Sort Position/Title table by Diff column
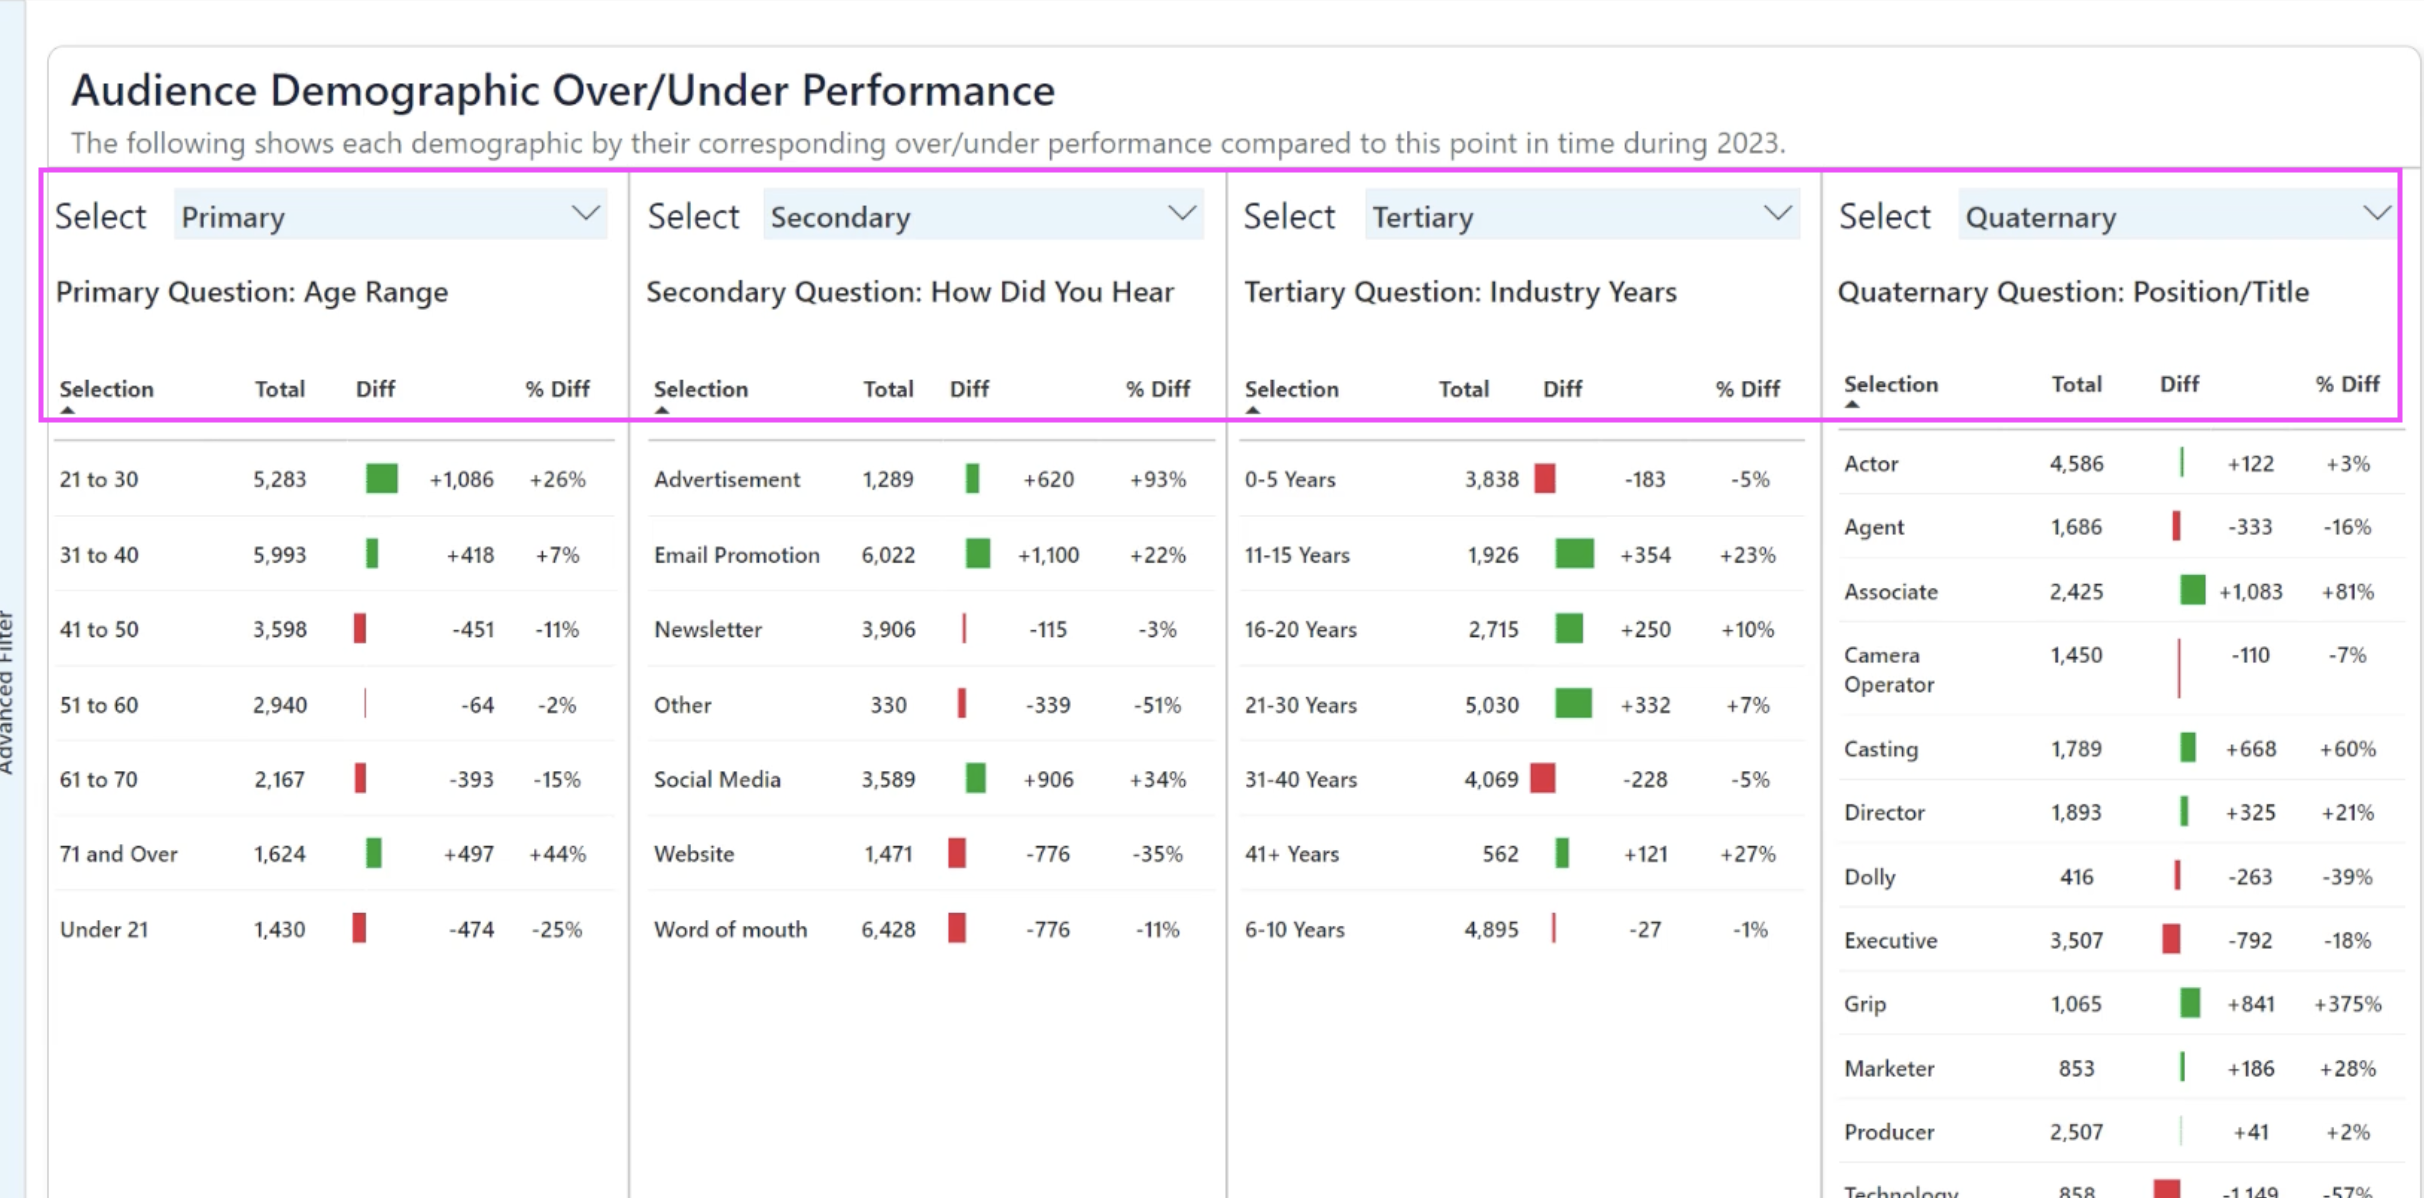 [2179, 385]
